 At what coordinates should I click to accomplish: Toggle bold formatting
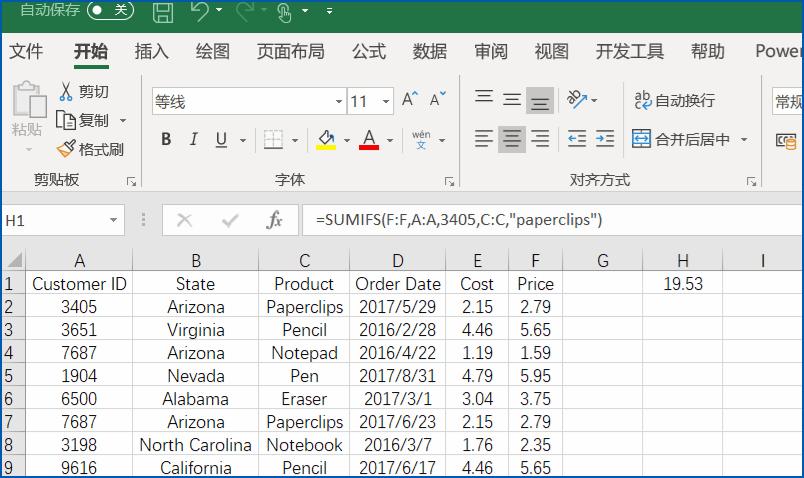[166, 139]
